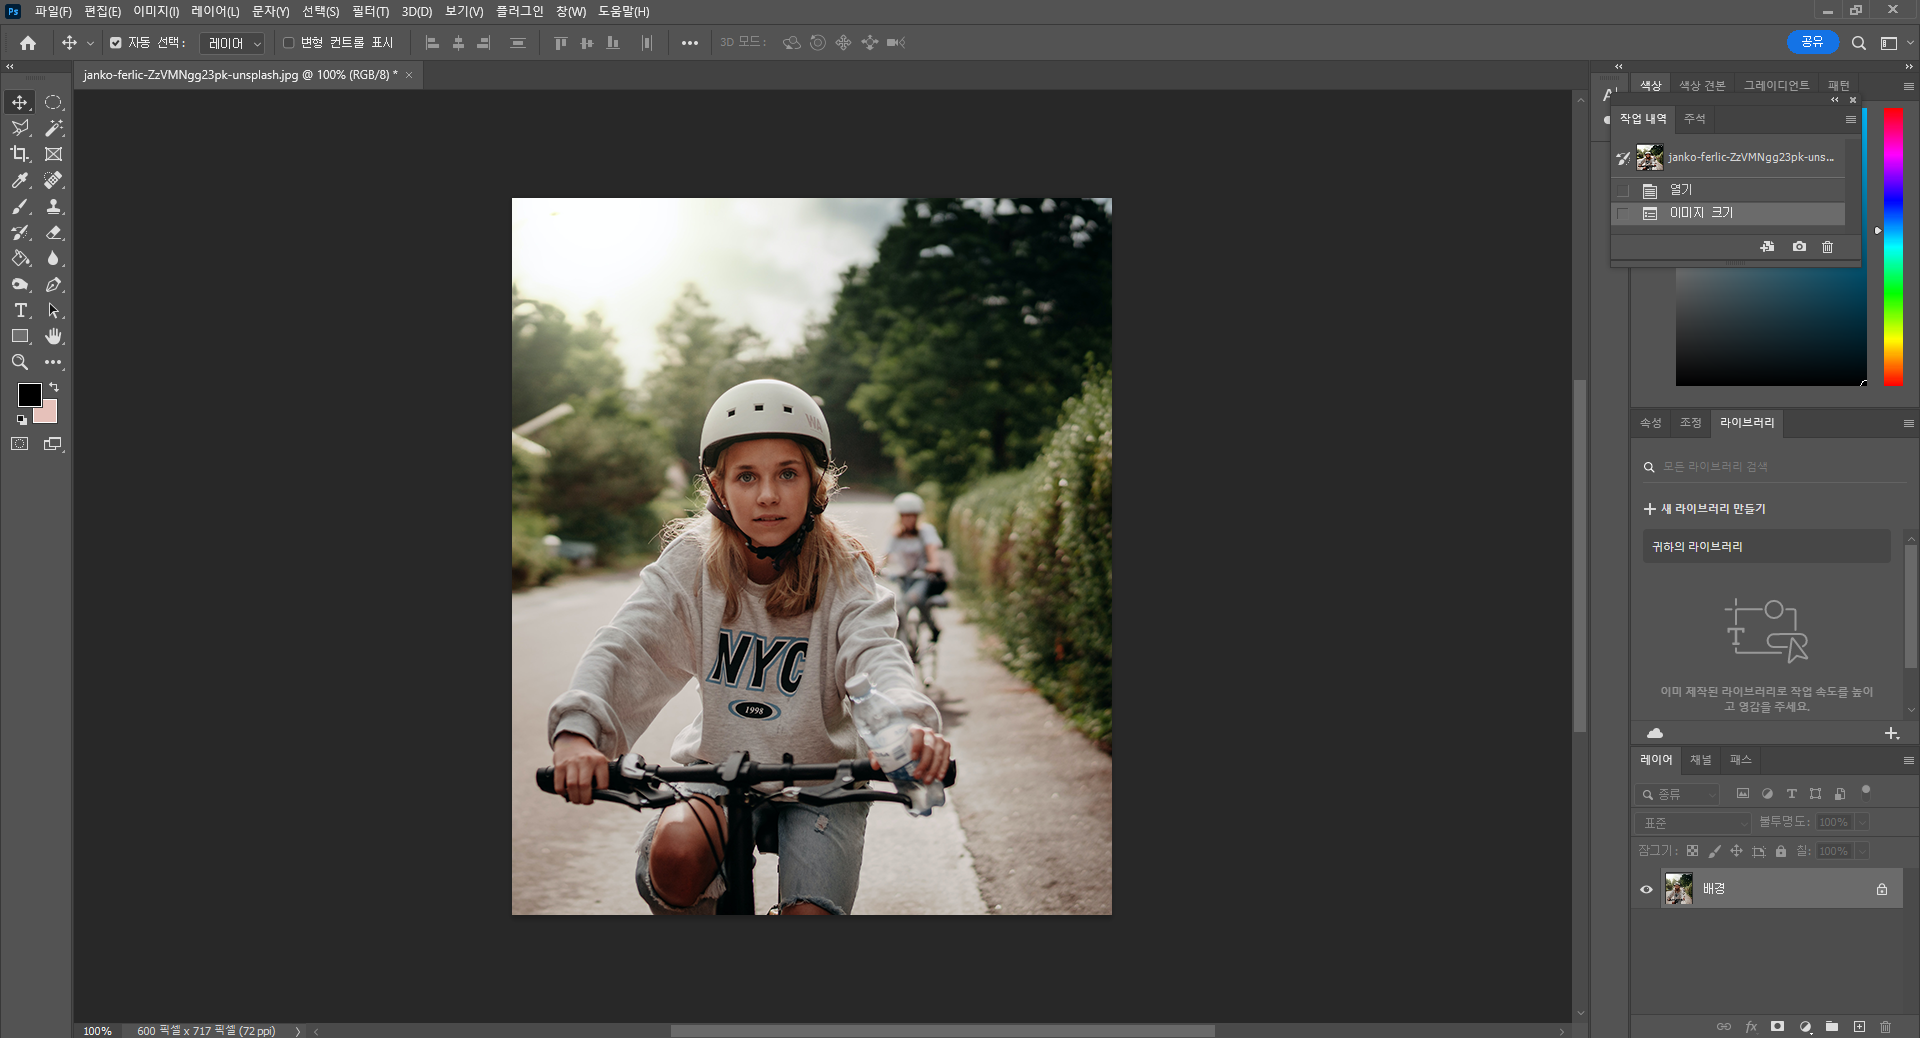Open the 레이어(L) menu

(x=215, y=11)
